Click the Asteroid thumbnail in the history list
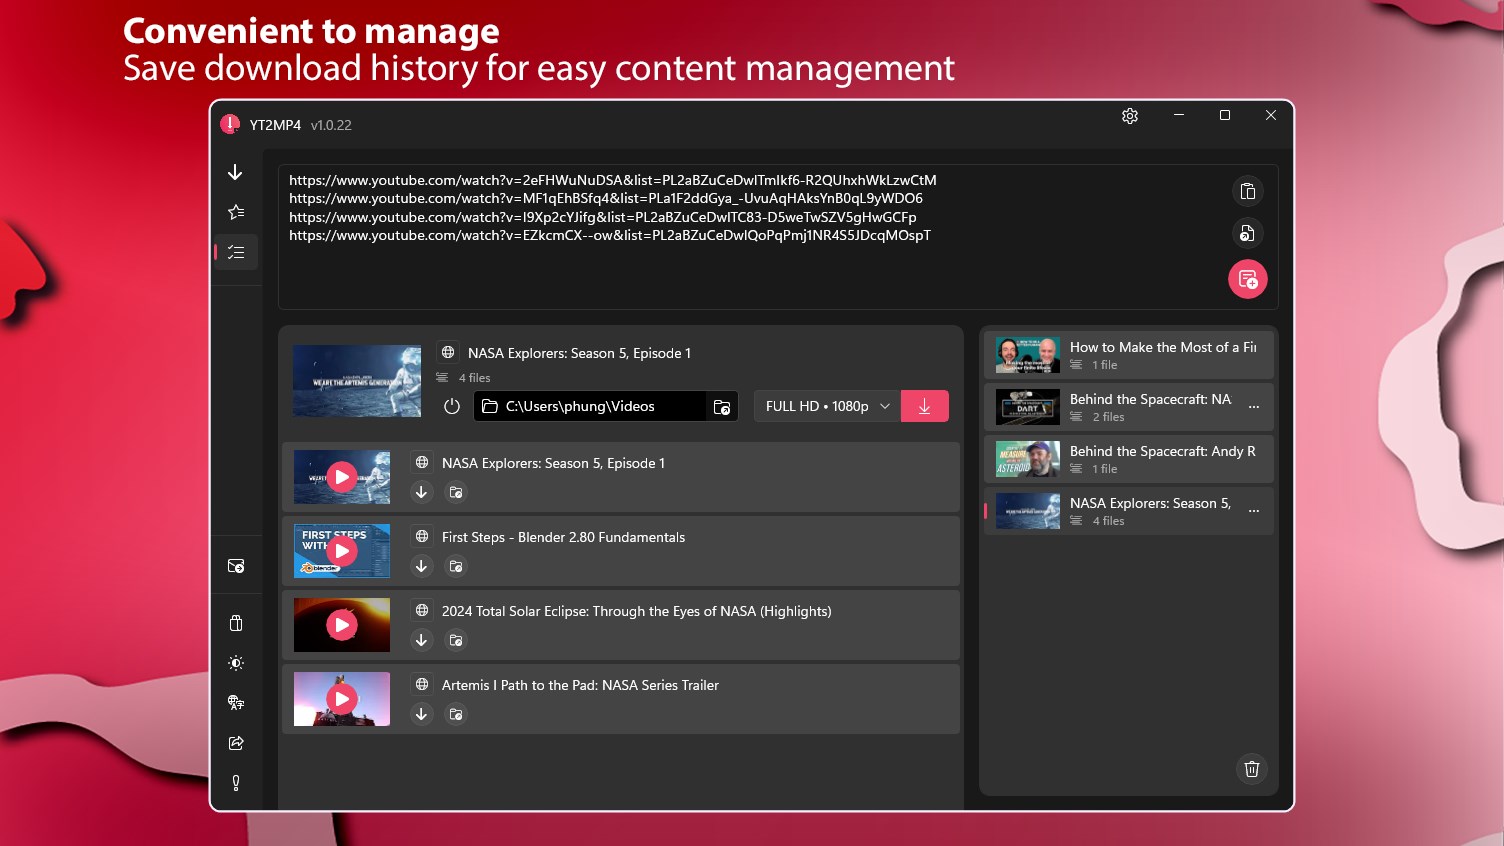1504x846 pixels. point(1028,459)
